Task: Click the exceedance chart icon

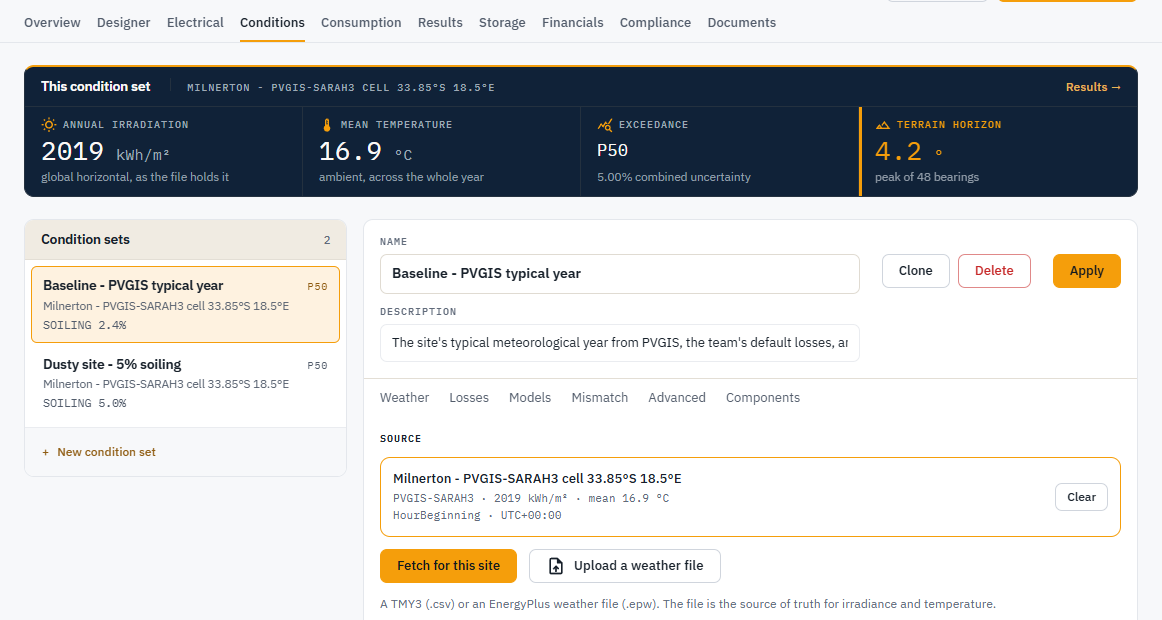Action: (605, 124)
